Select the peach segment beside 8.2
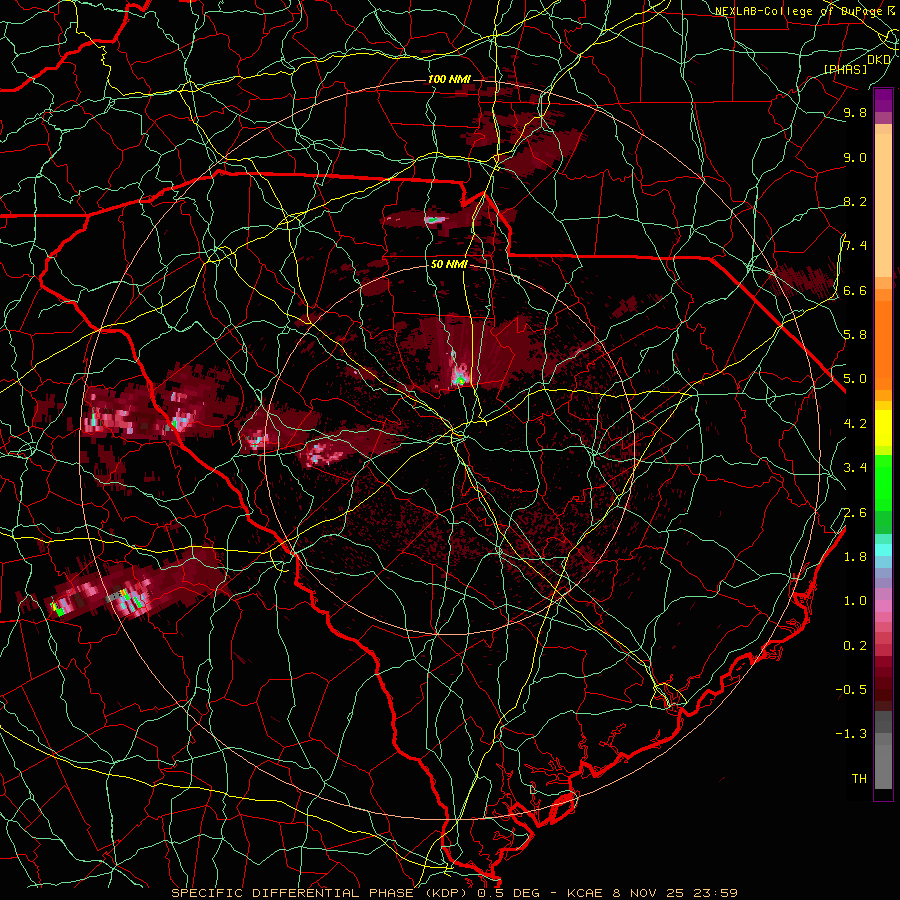Image resolution: width=900 pixels, height=900 pixels. (x=883, y=205)
